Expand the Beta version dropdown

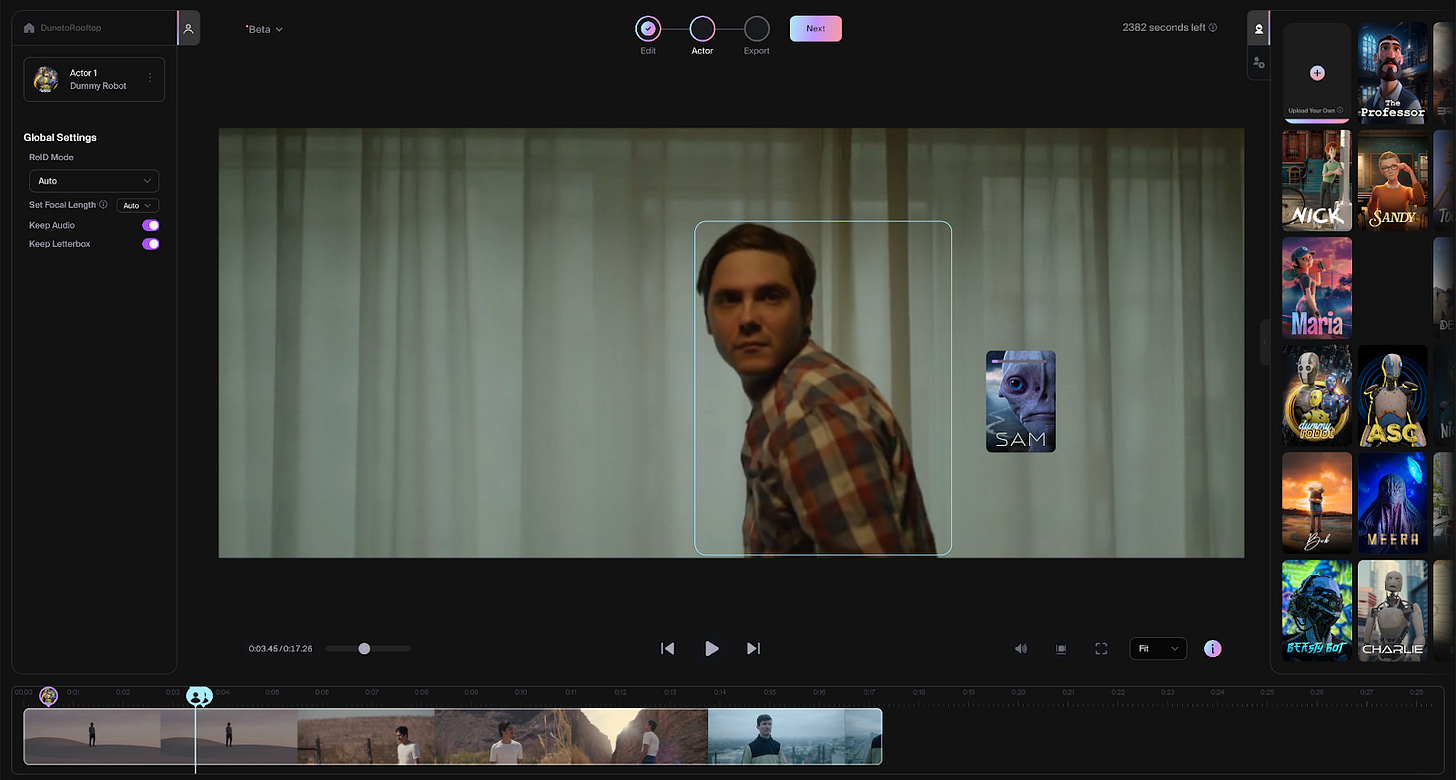264,29
